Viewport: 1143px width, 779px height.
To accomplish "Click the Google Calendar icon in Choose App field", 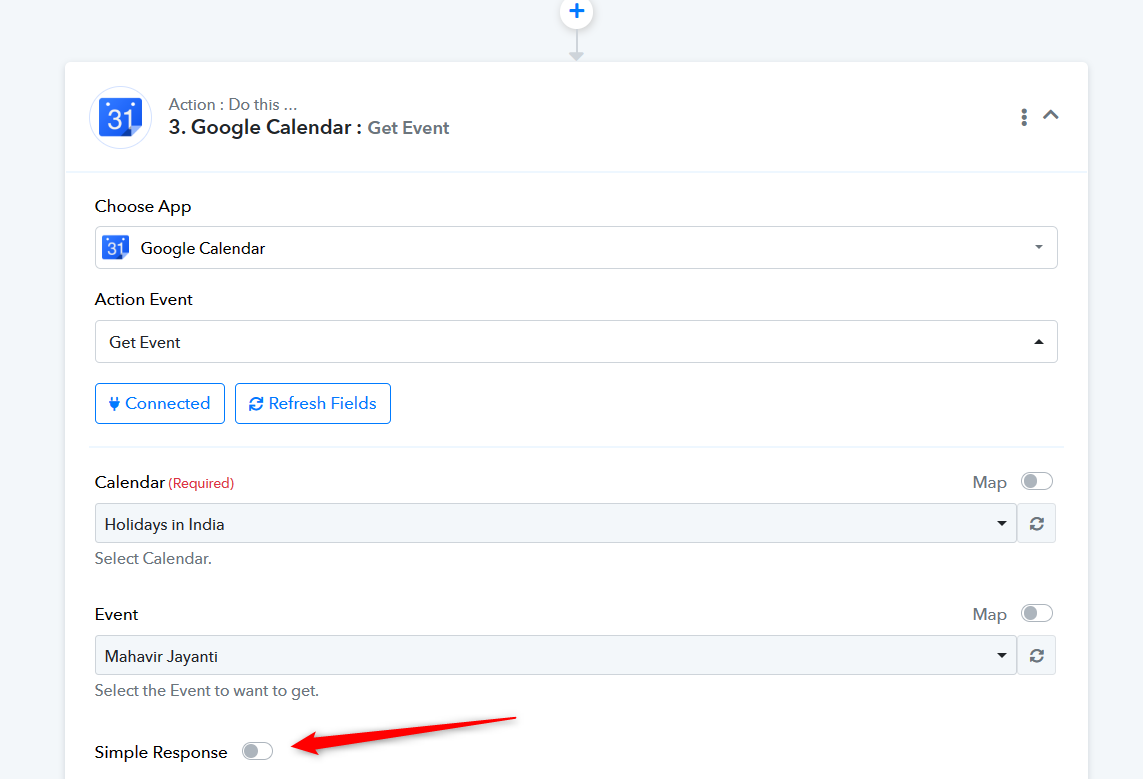I will click(116, 248).
